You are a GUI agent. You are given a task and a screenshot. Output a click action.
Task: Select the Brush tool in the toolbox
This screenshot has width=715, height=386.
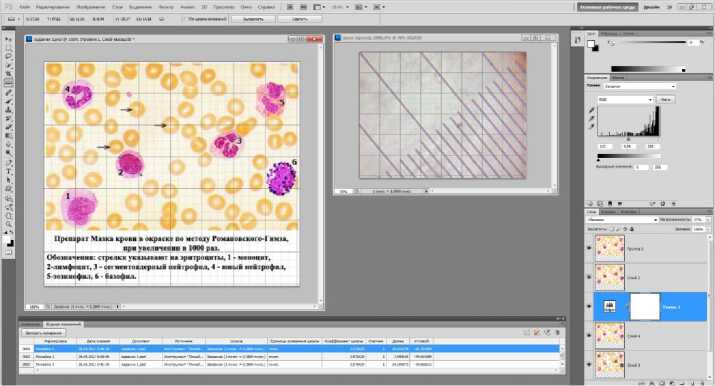click(x=9, y=101)
